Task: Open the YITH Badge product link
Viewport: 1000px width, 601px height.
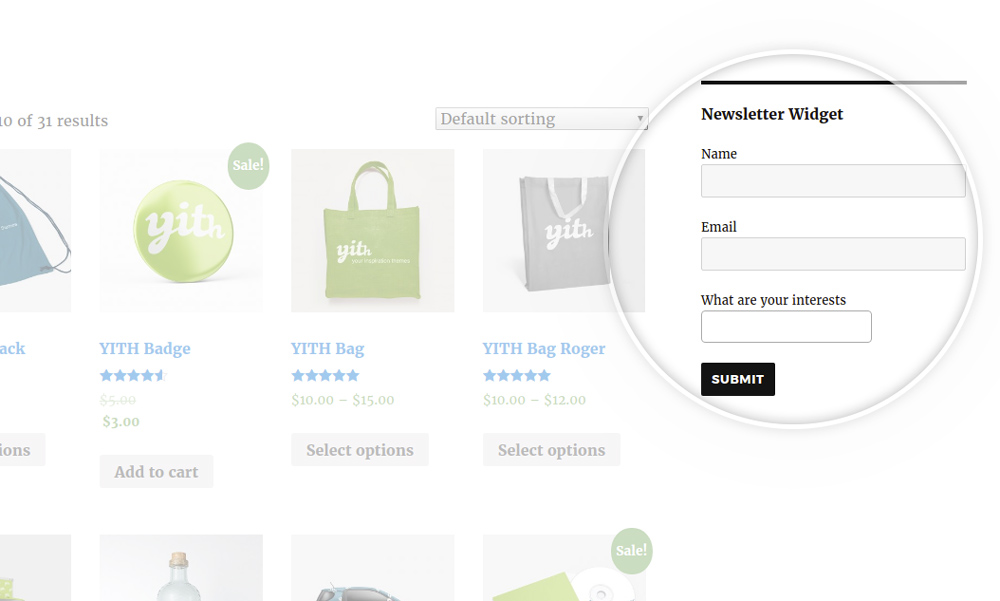Action: tap(145, 348)
